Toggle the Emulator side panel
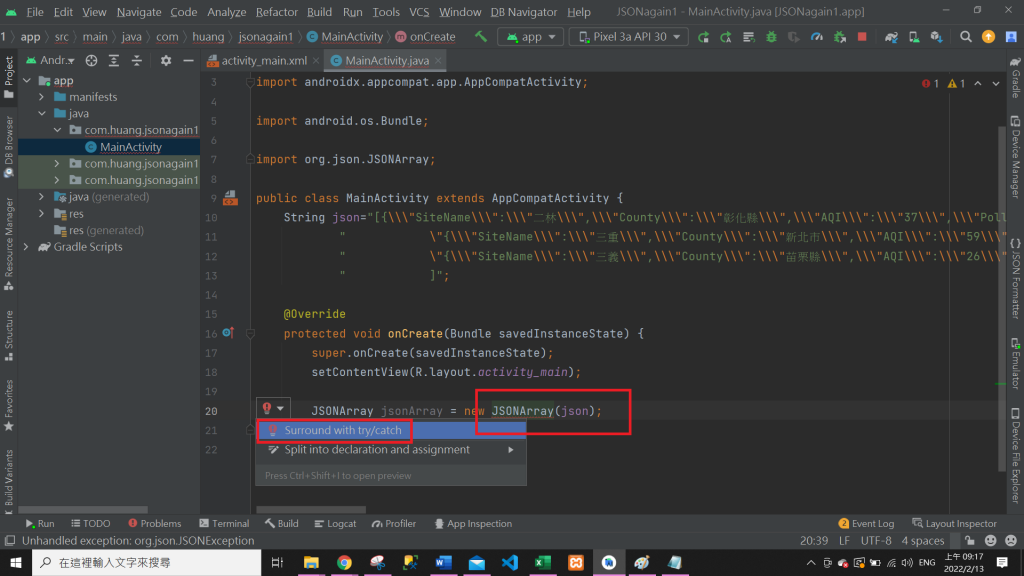The image size is (1024, 576). point(1016,362)
